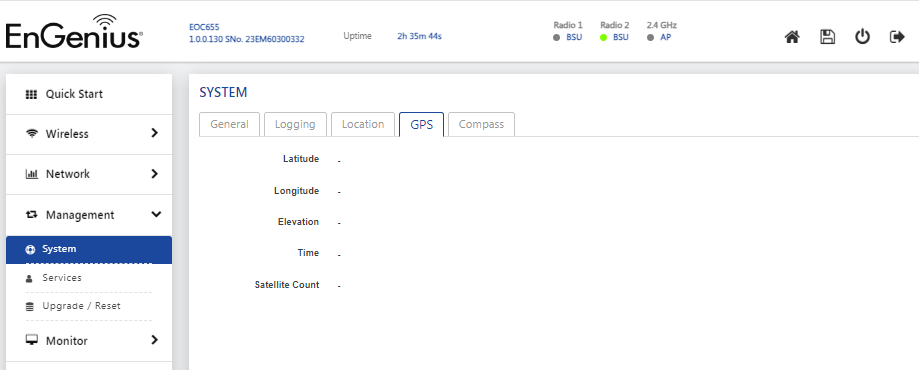Switch to the General tab
This screenshot has width=919, height=370.
pos(229,124)
